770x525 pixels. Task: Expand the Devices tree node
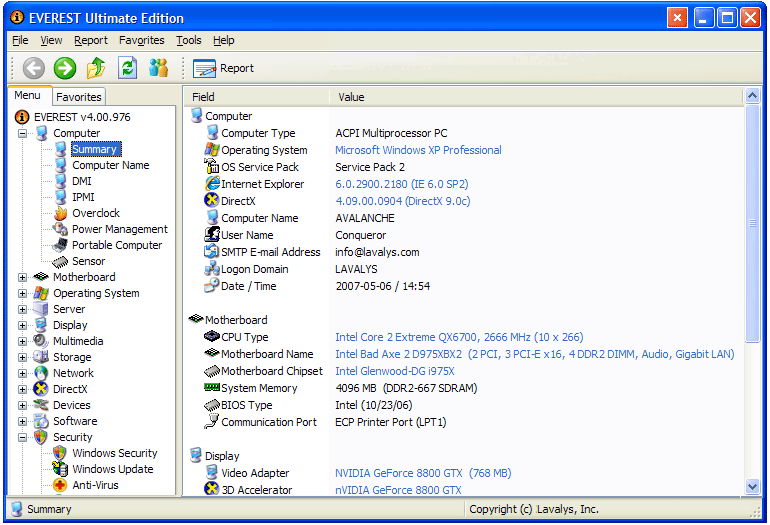[22, 405]
